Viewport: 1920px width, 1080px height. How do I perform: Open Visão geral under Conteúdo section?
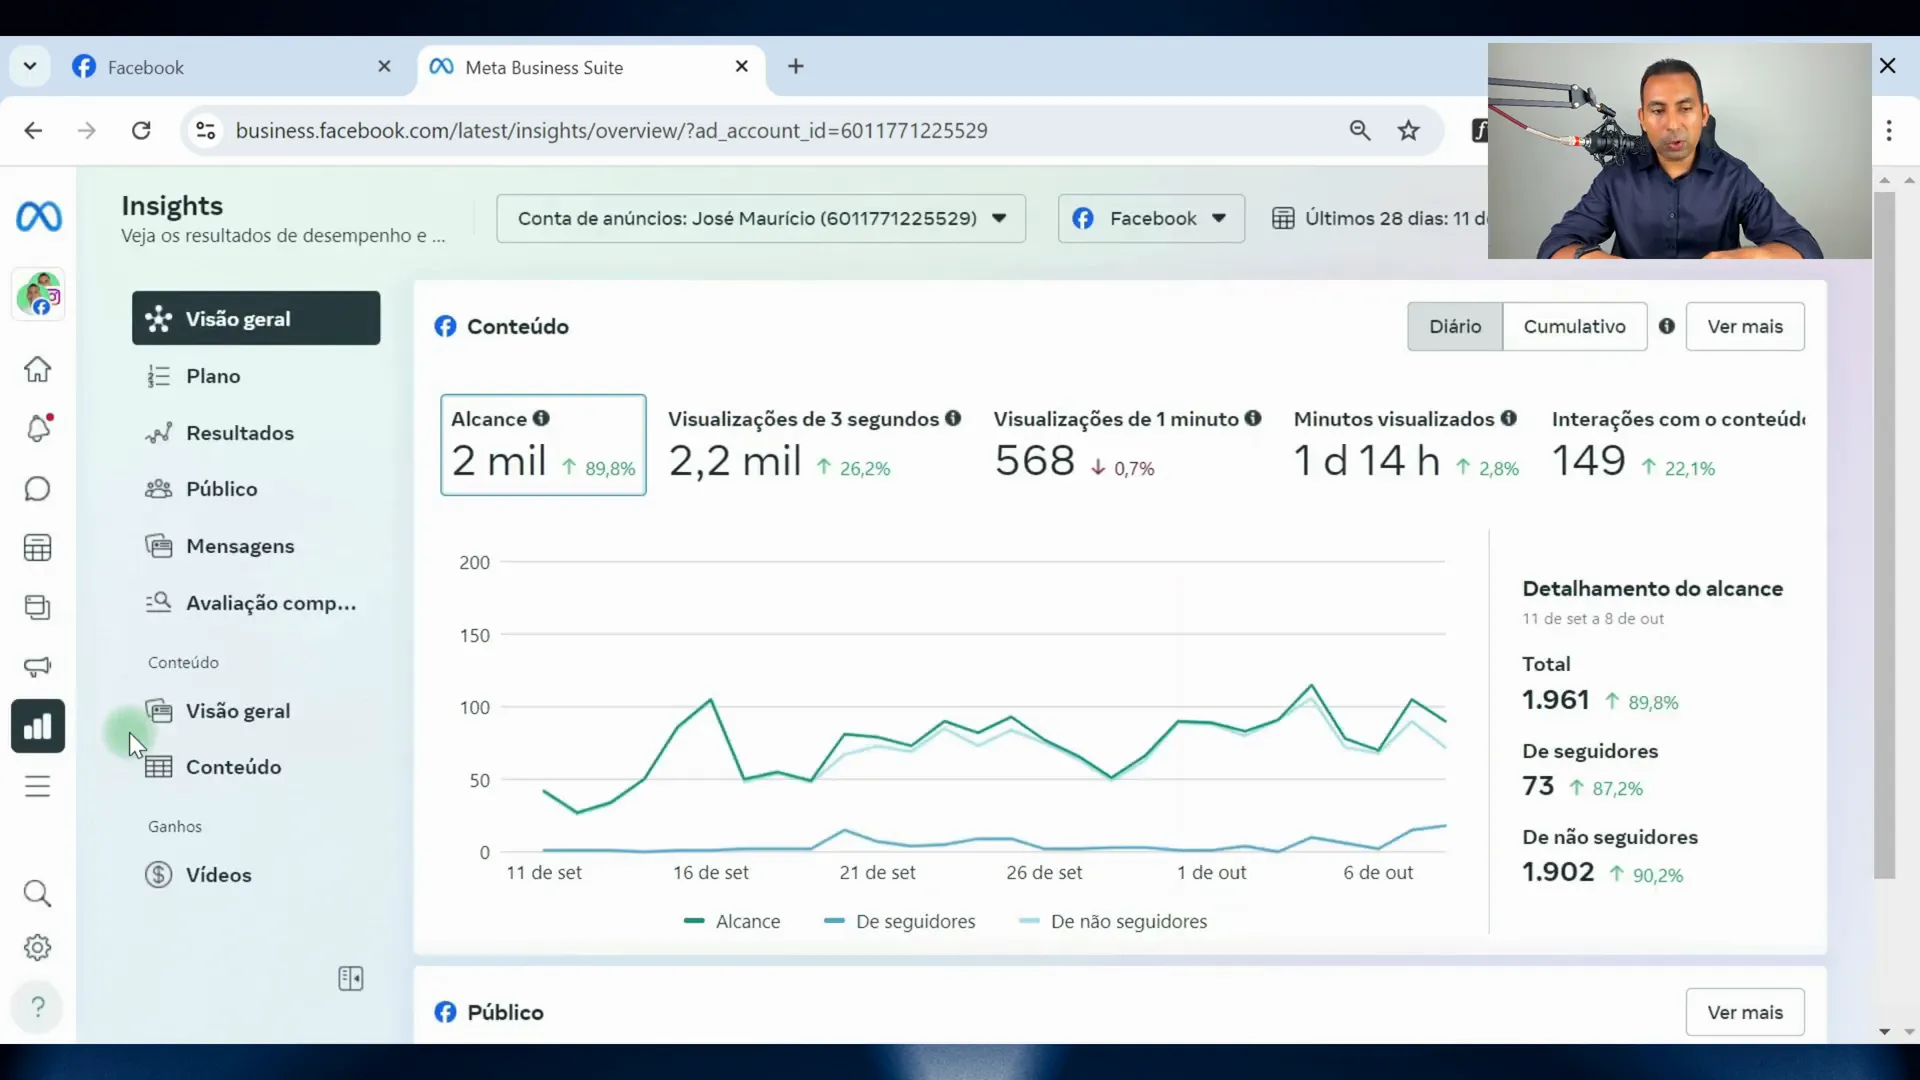click(256, 711)
